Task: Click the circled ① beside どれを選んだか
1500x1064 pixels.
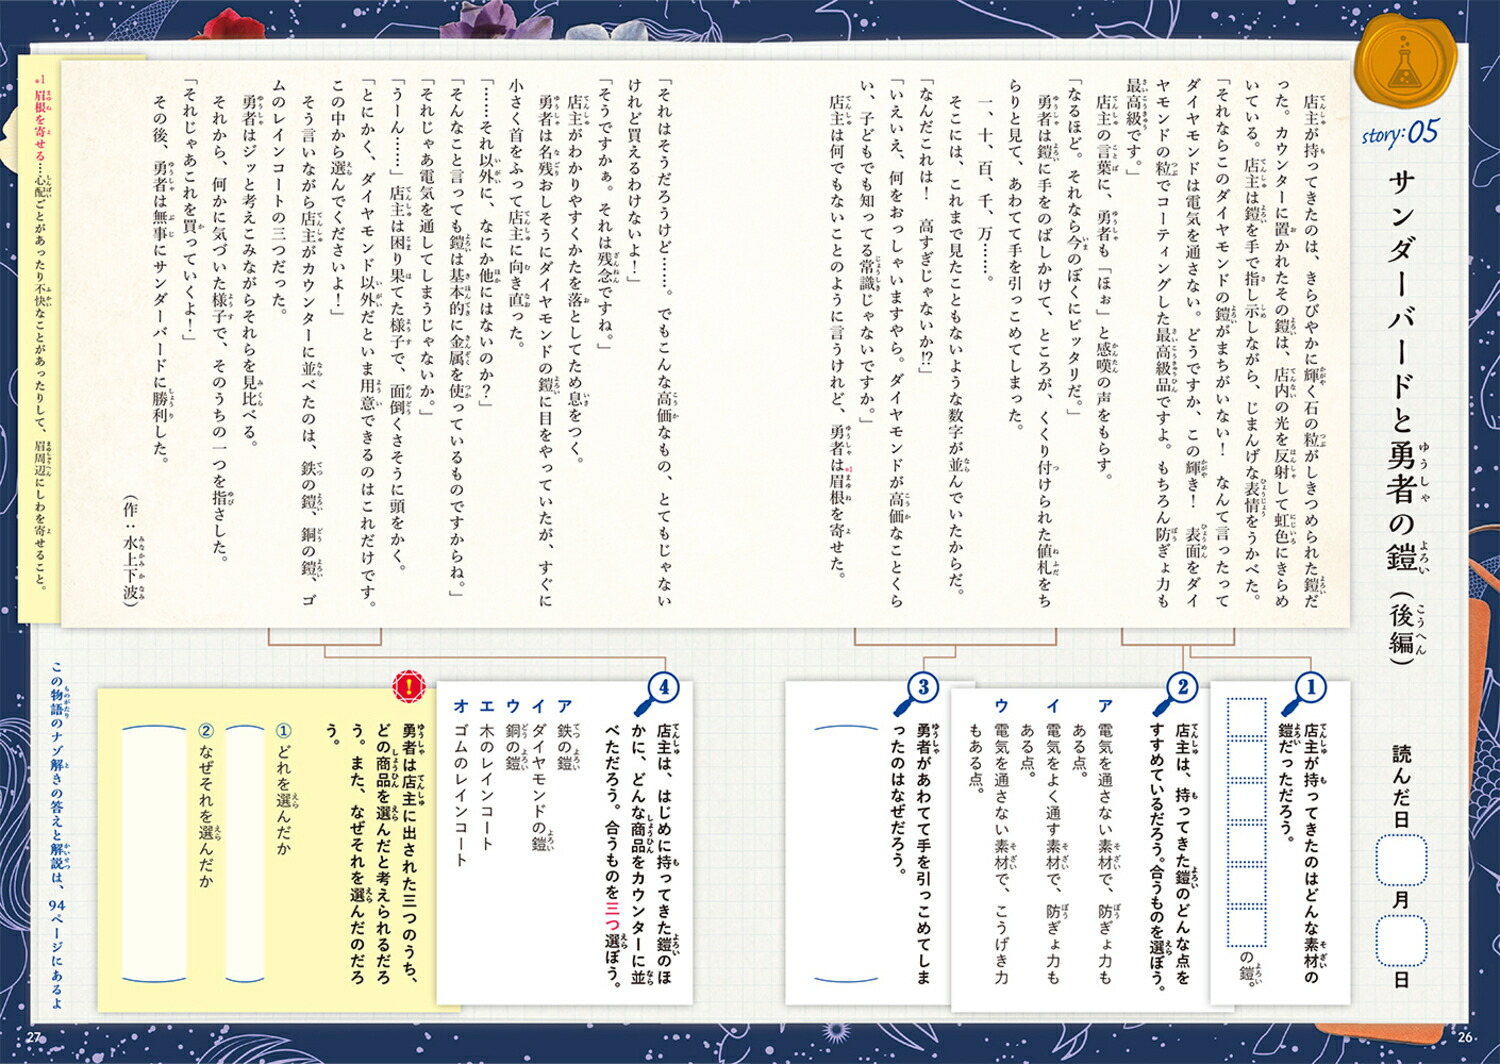Action: [283, 732]
